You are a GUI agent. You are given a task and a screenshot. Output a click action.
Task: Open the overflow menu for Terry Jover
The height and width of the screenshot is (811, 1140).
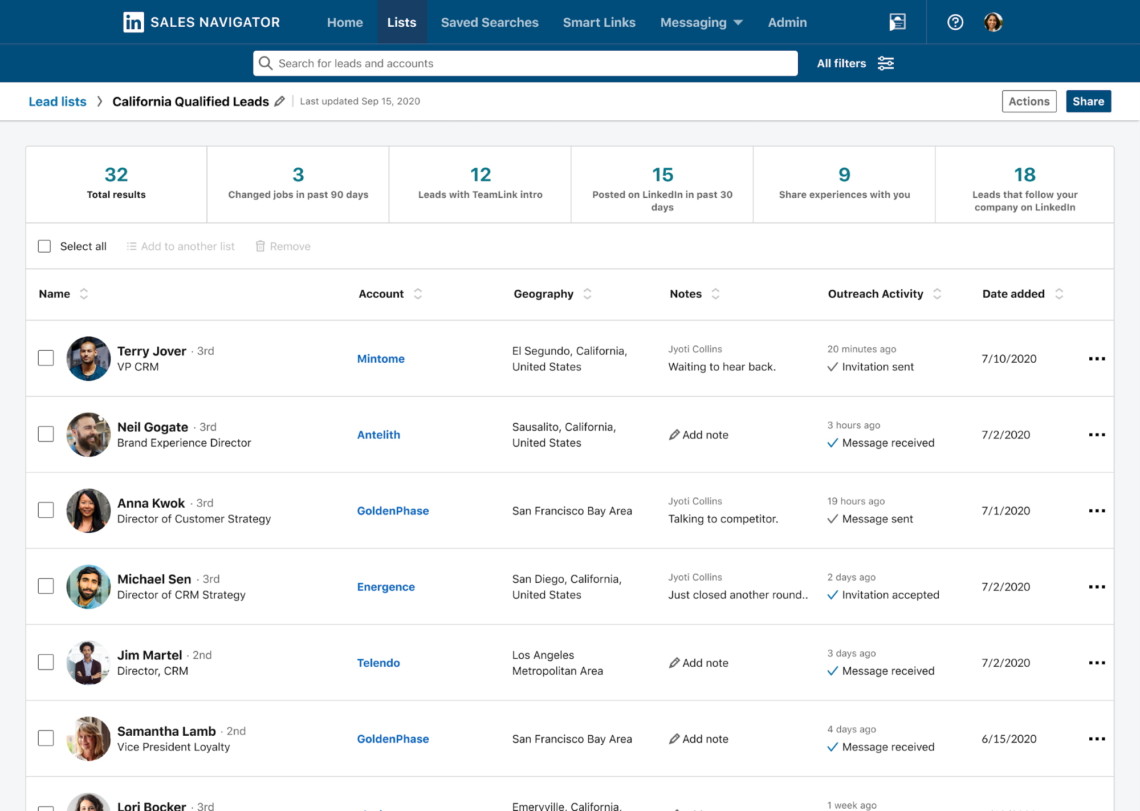(1097, 358)
